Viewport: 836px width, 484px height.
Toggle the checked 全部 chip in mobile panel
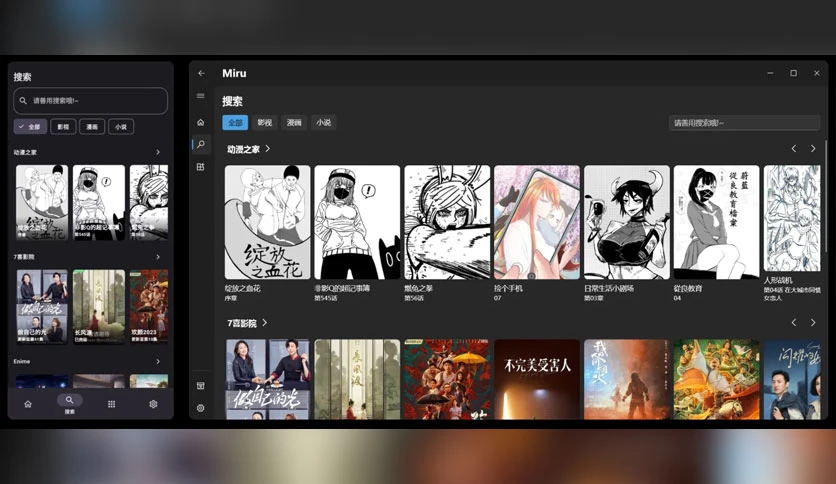click(x=30, y=127)
